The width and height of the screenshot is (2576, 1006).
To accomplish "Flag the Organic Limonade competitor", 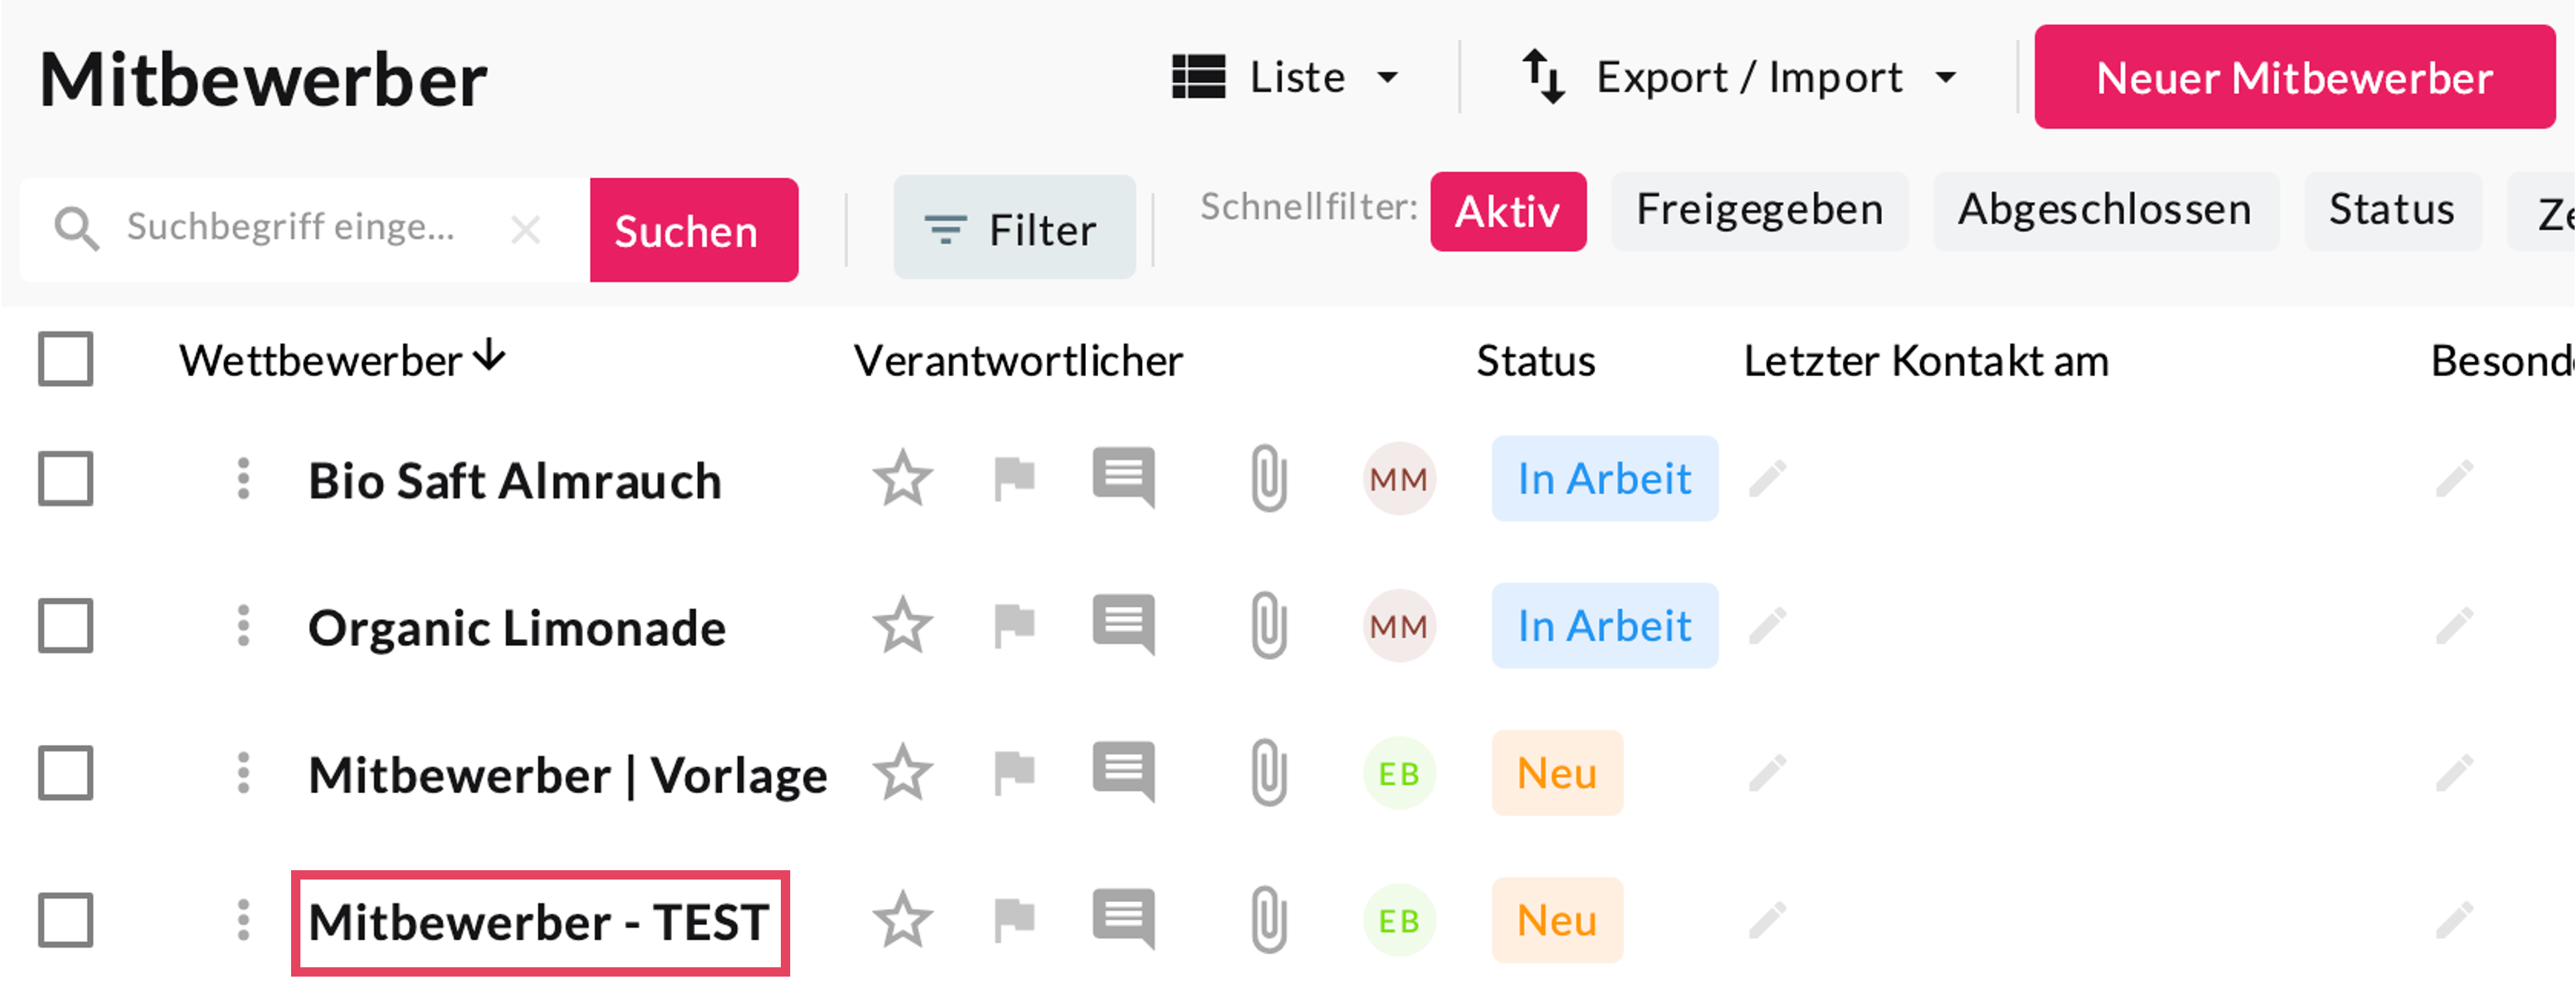I will coord(1014,626).
